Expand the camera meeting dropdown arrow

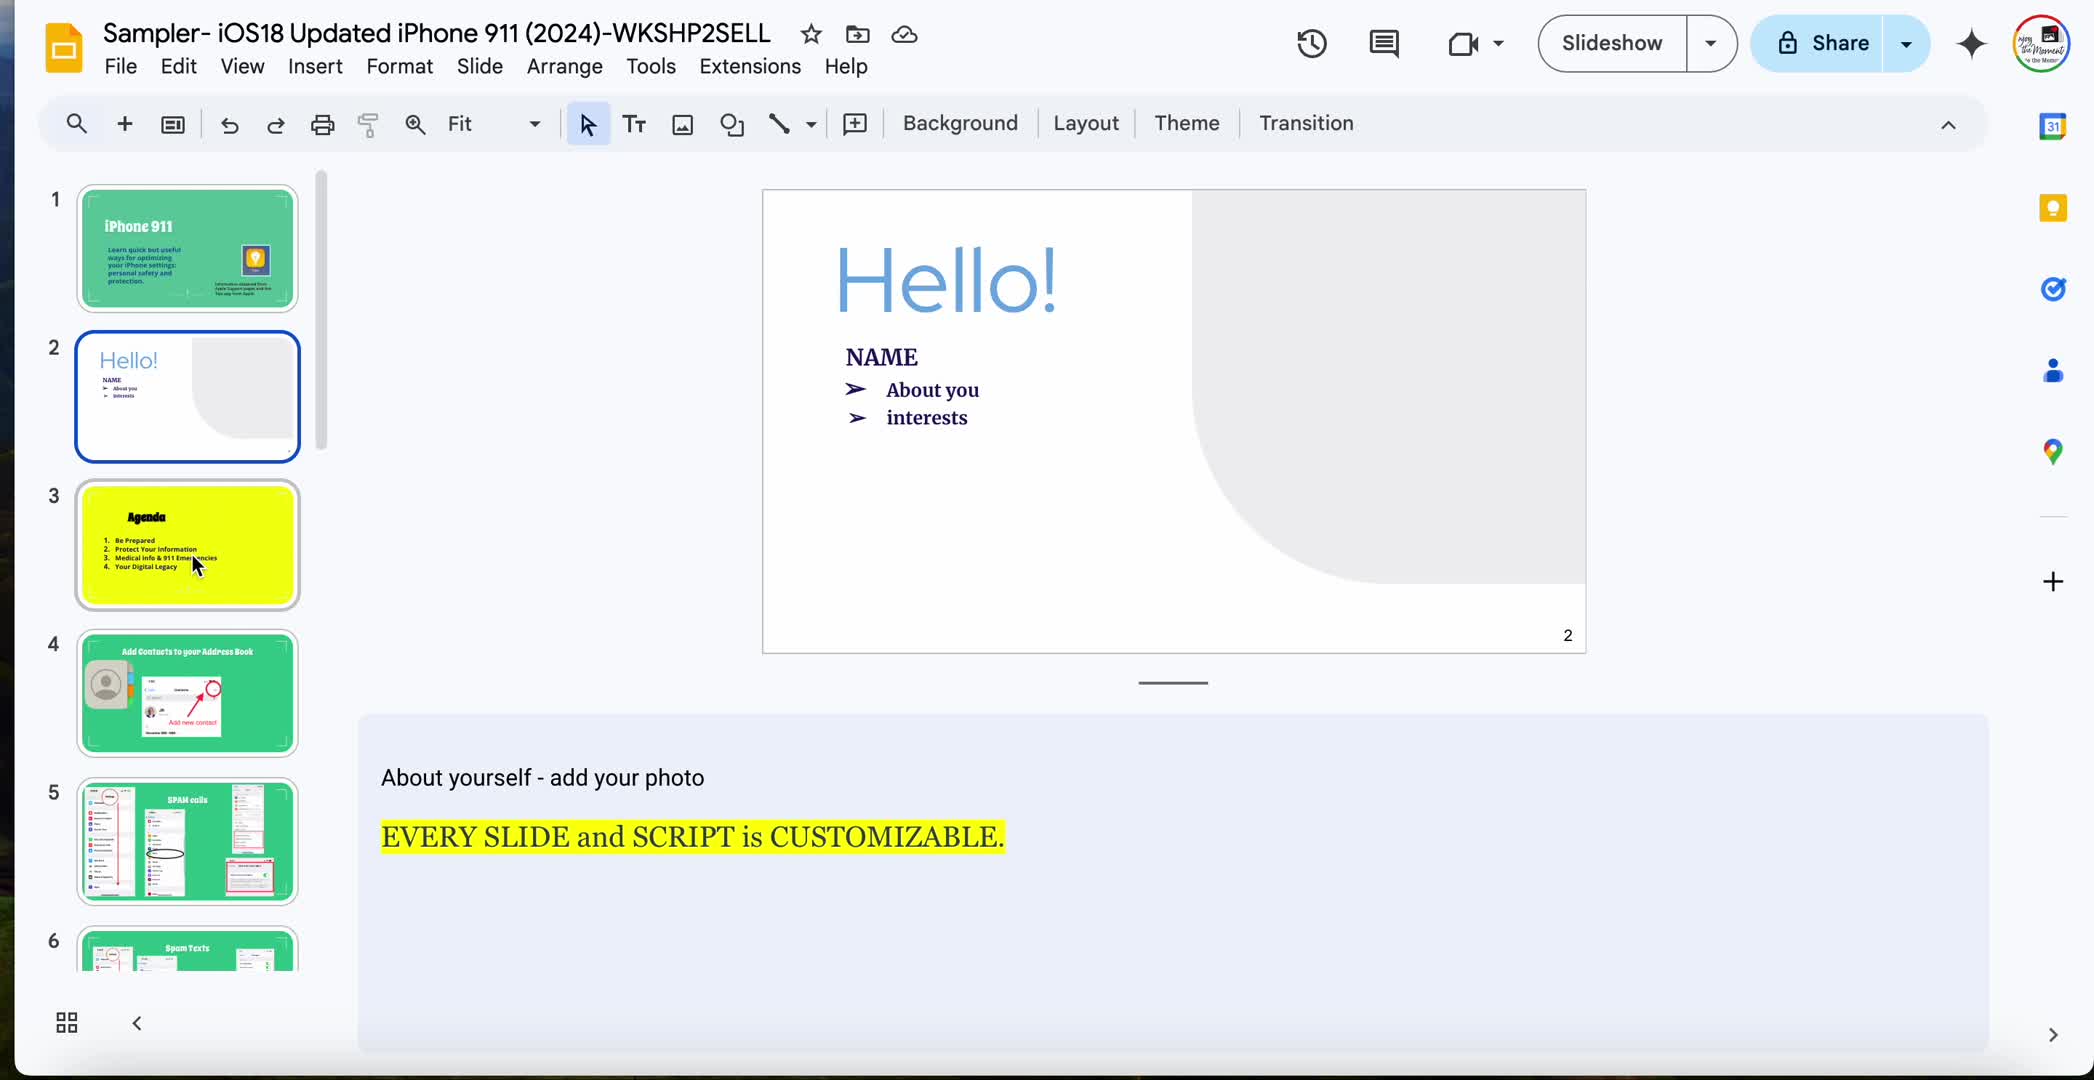[1498, 43]
